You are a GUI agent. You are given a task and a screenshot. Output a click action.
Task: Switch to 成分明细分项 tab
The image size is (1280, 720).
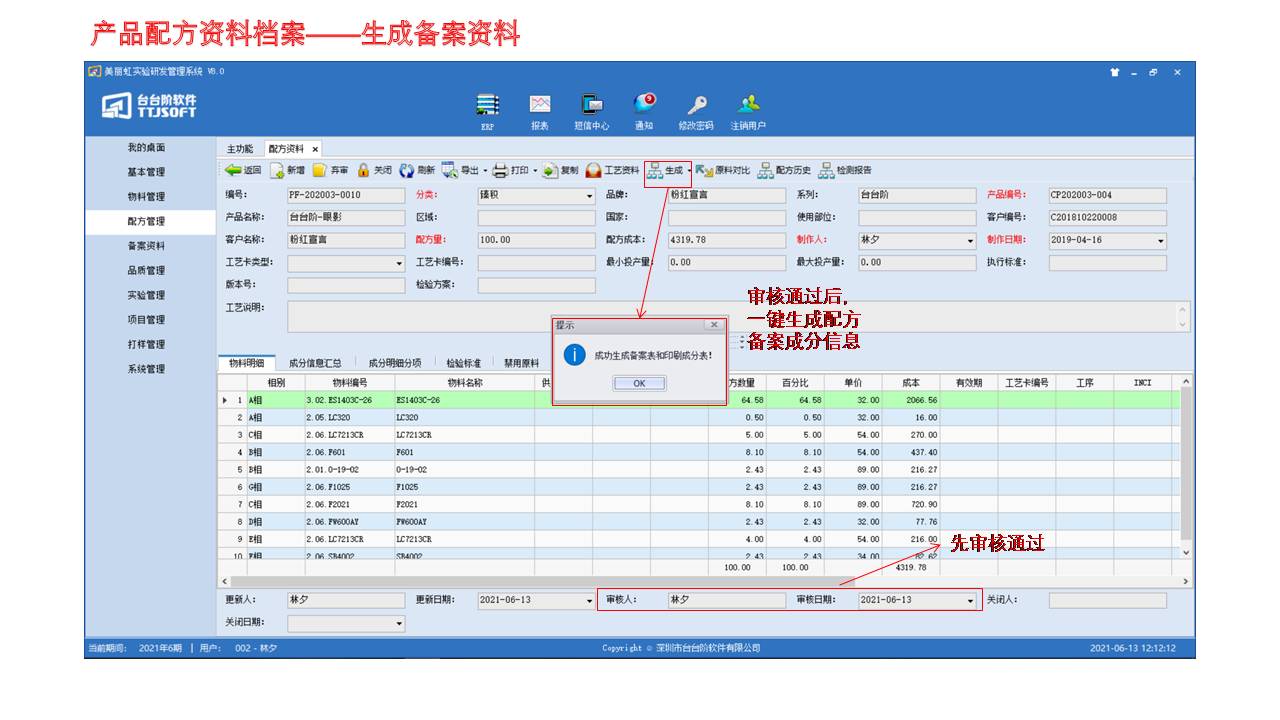(394, 363)
